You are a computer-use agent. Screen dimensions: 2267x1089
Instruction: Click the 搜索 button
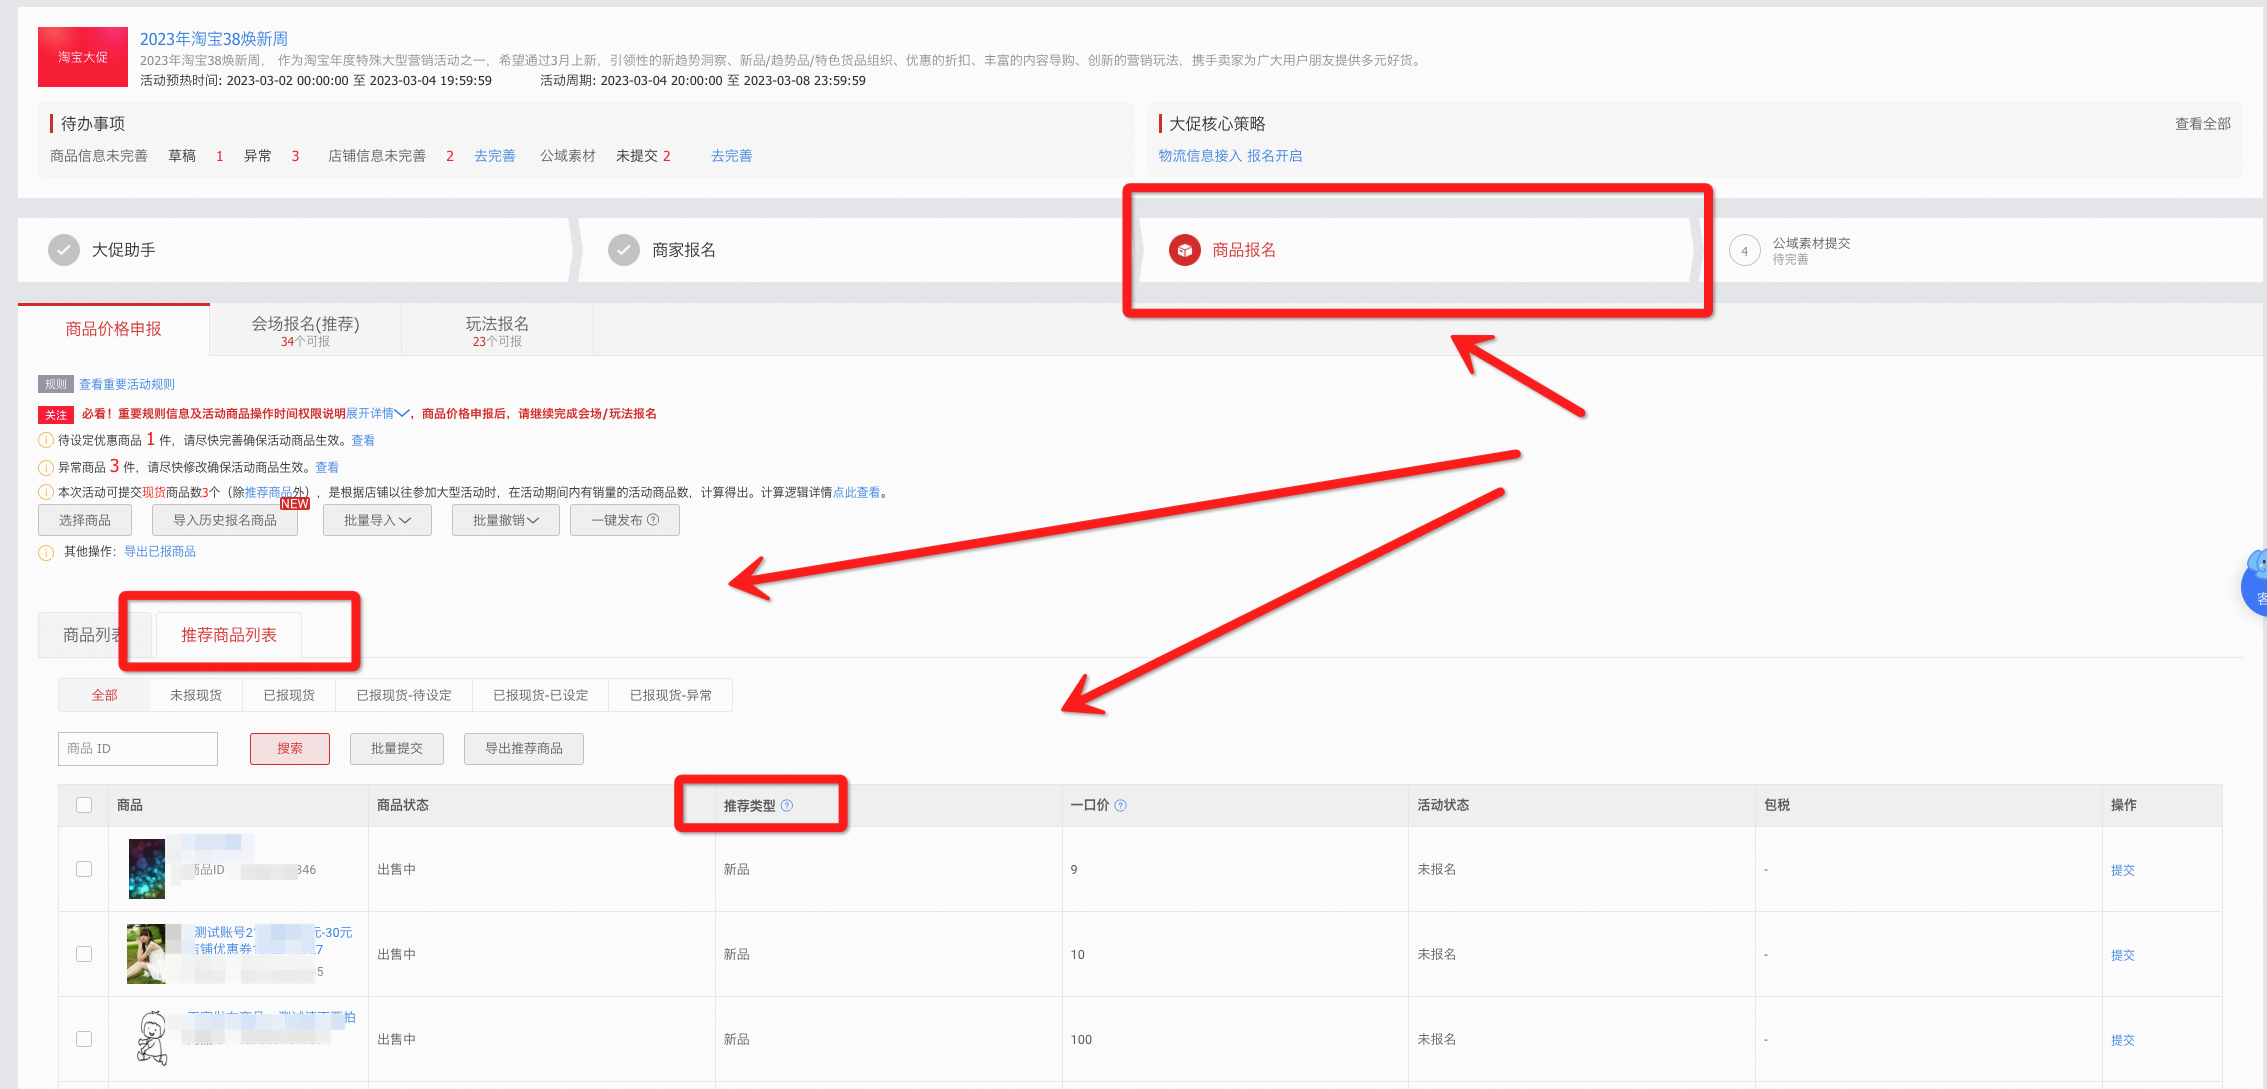coord(290,748)
